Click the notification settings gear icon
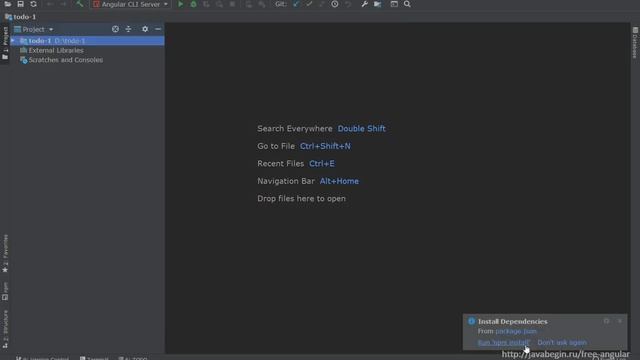Viewport: 640px width, 360px height. [607, 321]
